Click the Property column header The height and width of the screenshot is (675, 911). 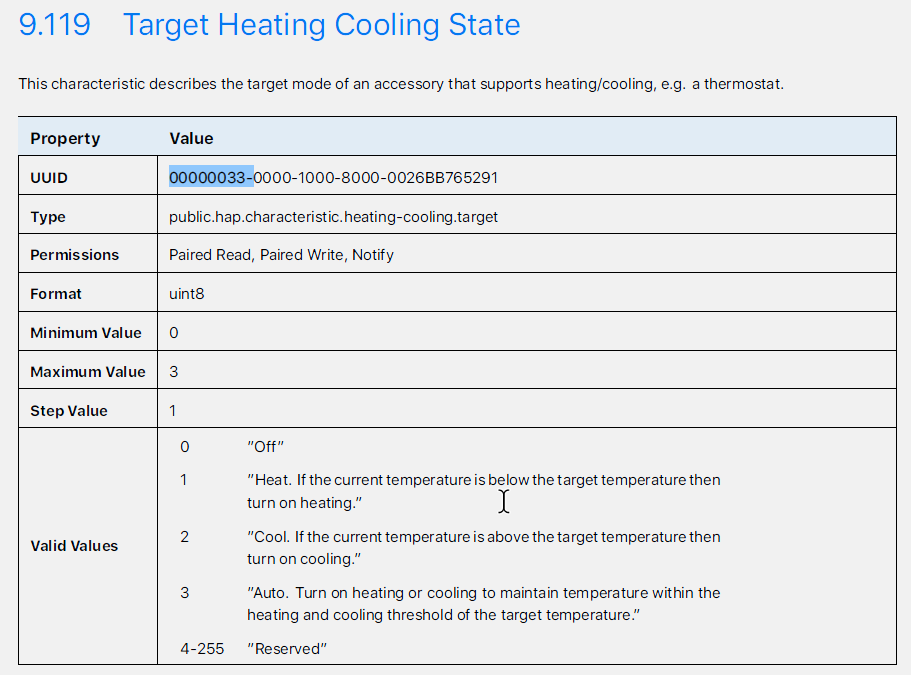click(65, 138)
